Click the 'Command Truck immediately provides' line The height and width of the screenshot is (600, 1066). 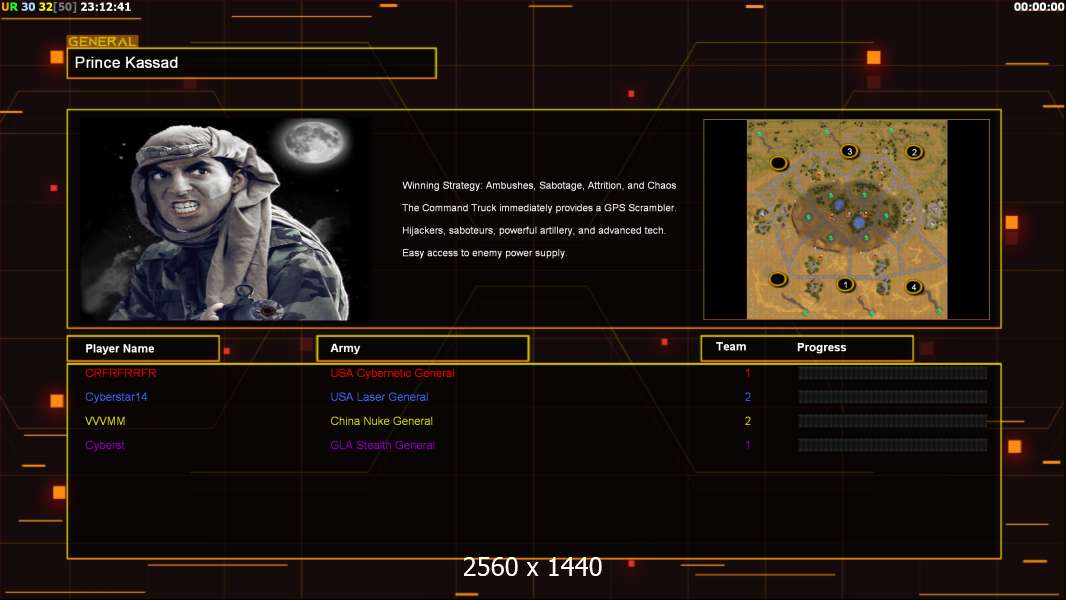click(x=539, y=208)
